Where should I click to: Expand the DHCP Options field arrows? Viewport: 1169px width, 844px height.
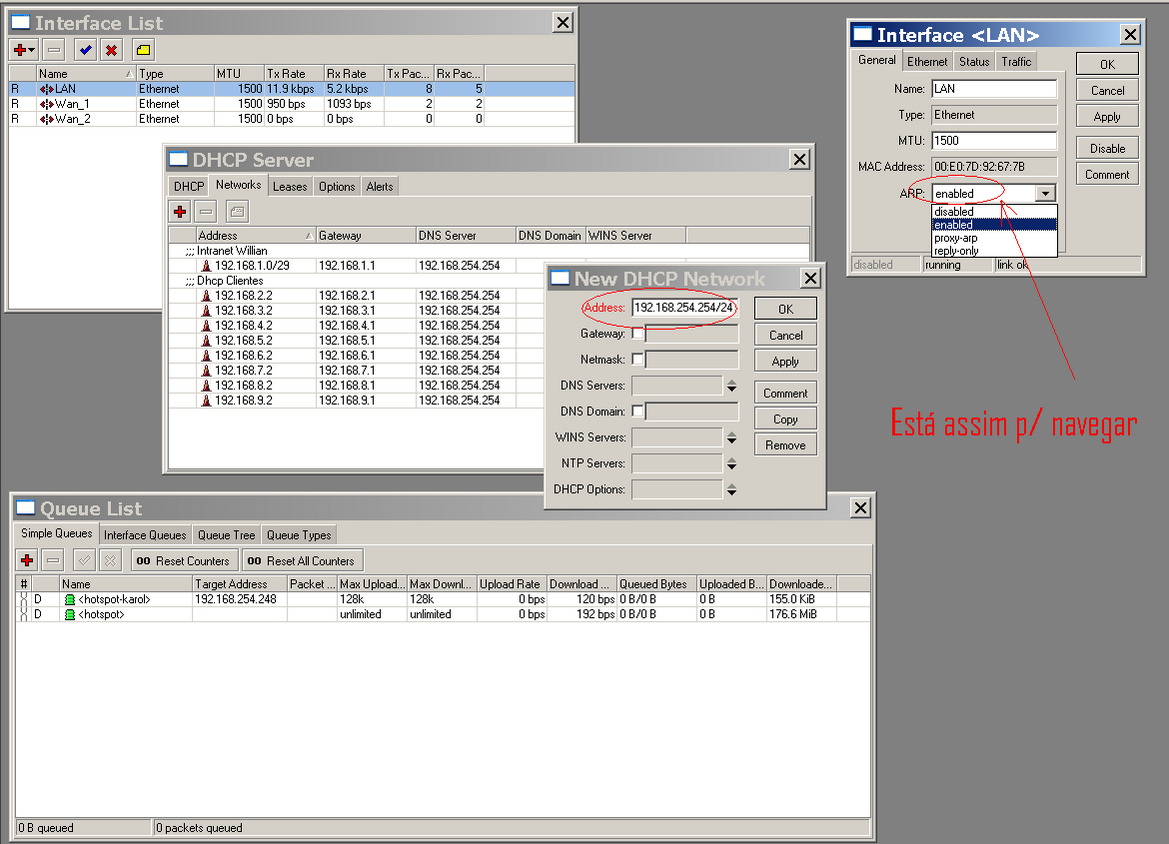[x=731, y=489]
